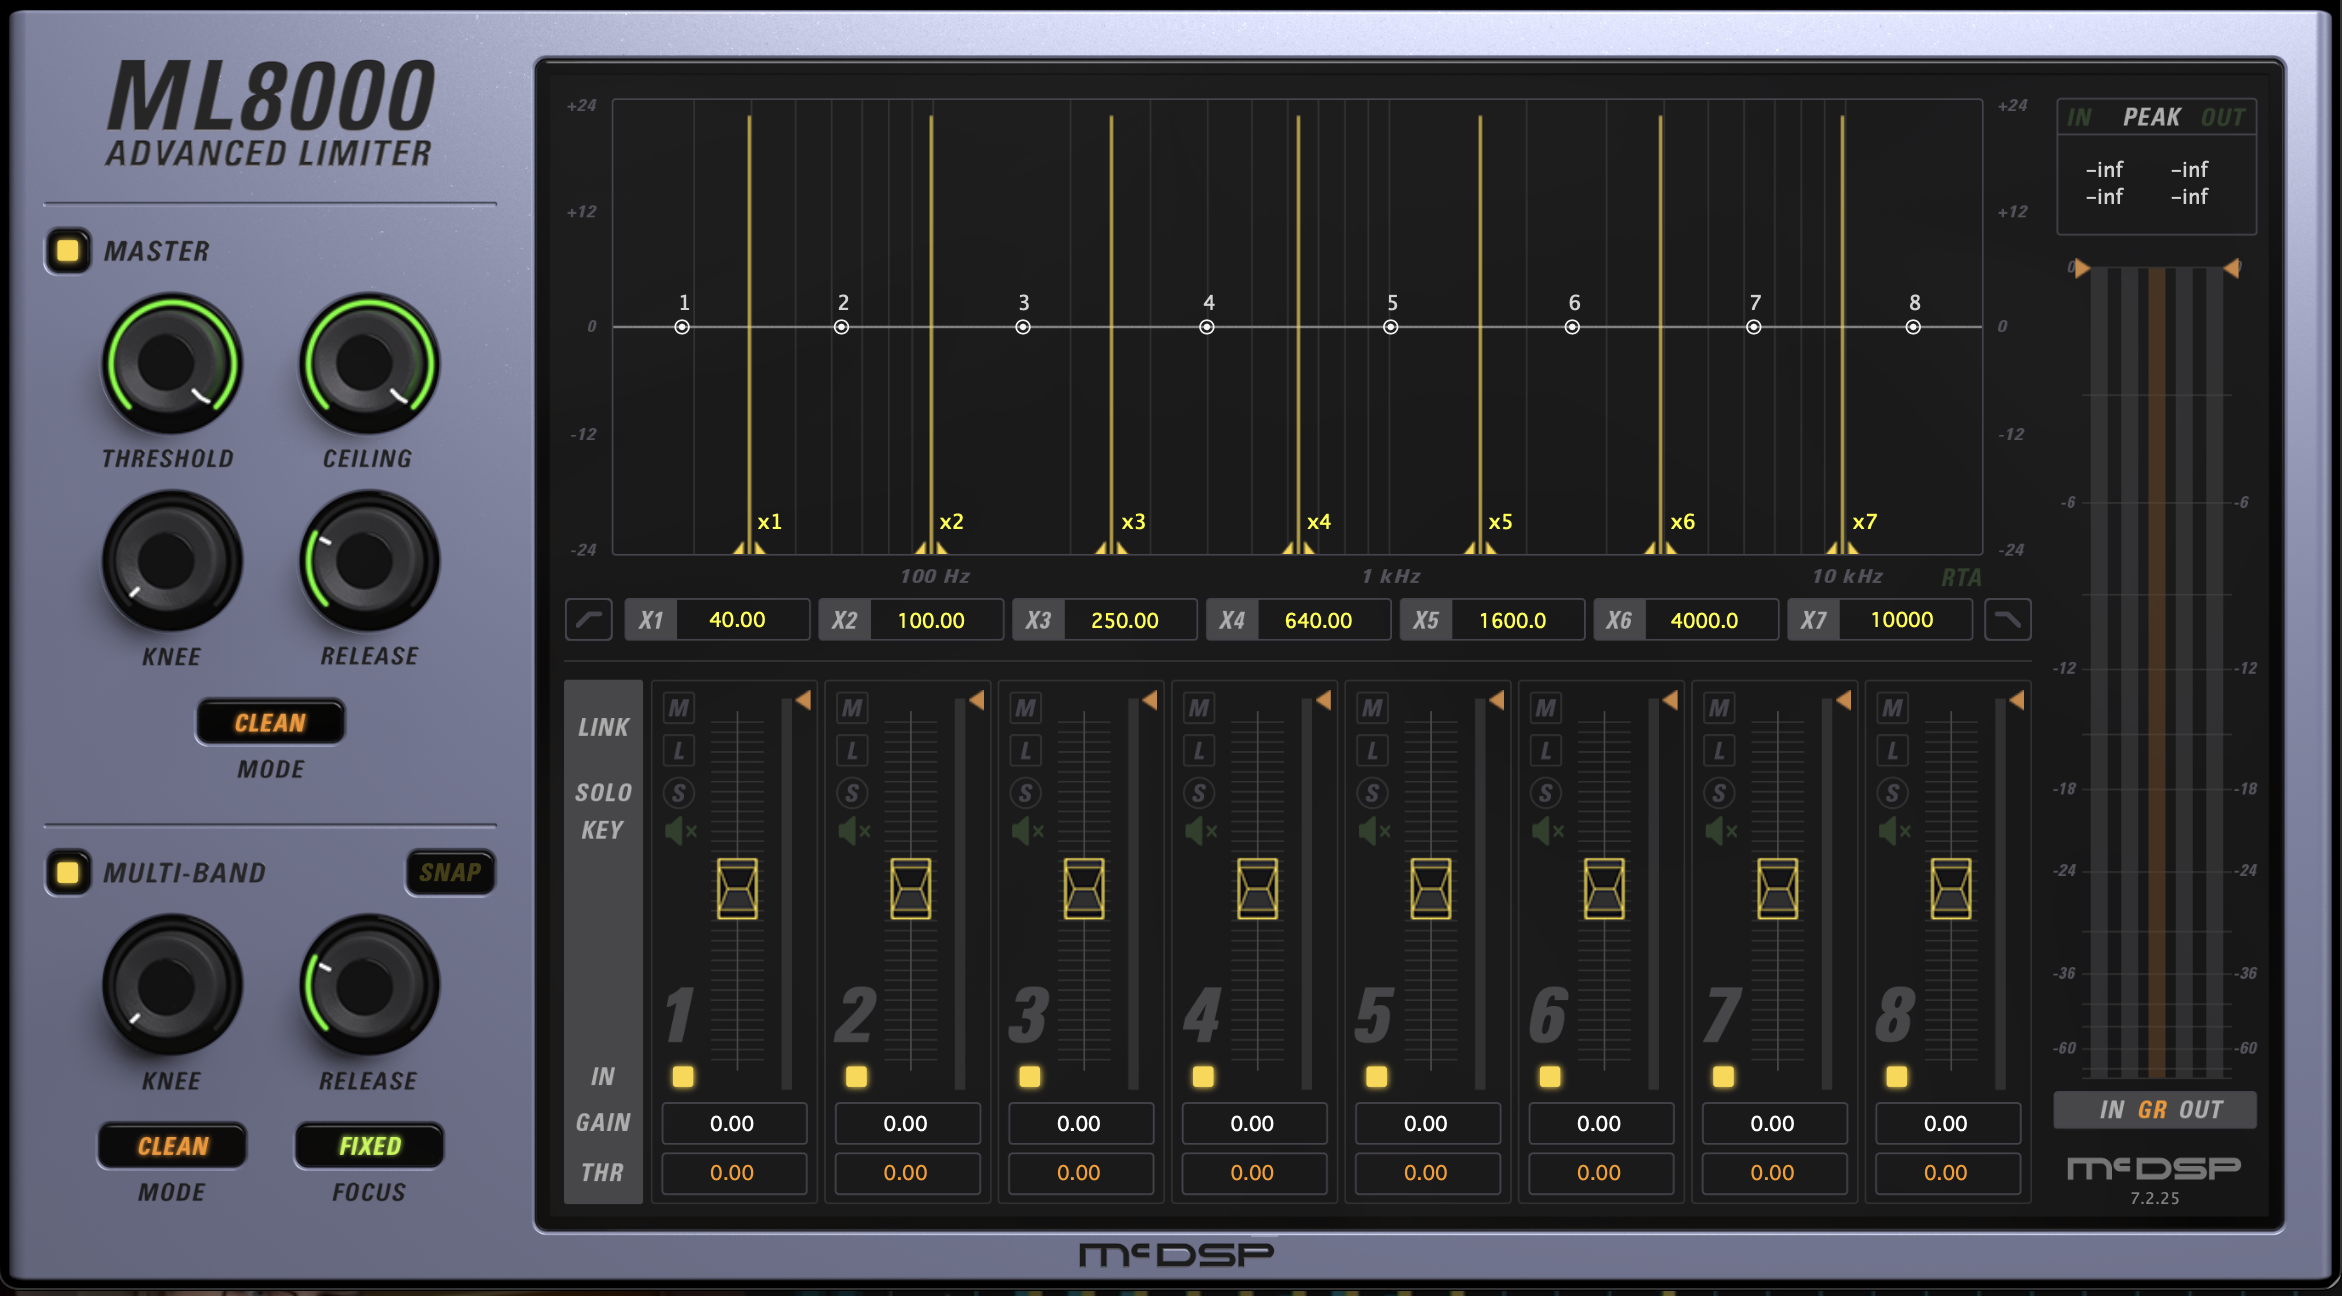Image resolution: width=2342 pixels, height=1296 pixels.
Task: Toggle band 6 IN enable LED
Action: 1550,1076
